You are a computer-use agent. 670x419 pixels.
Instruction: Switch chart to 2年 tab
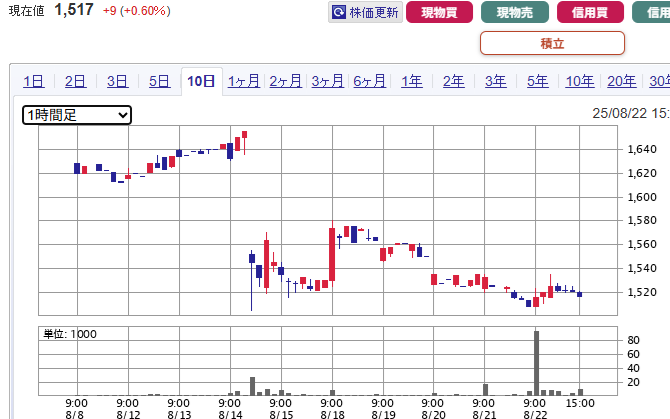453,81
